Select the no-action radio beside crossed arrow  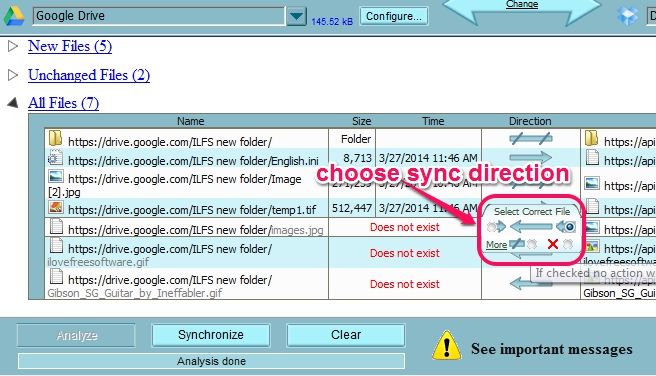[x=532, y=244]
